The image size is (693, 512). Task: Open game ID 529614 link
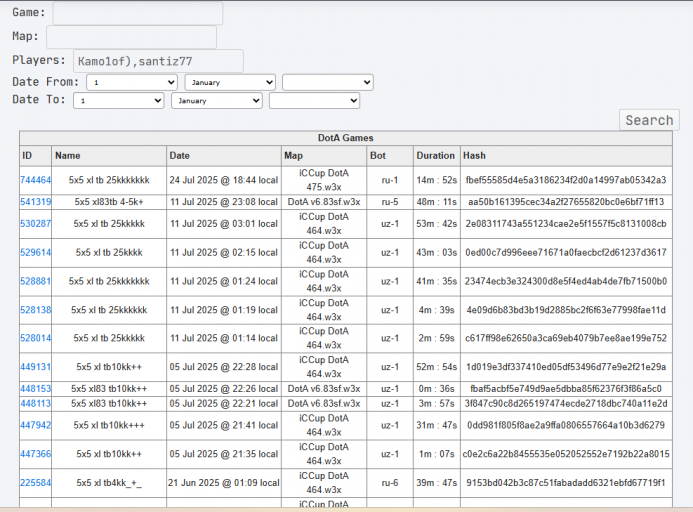pyautogui.click(x=35, y=252)
